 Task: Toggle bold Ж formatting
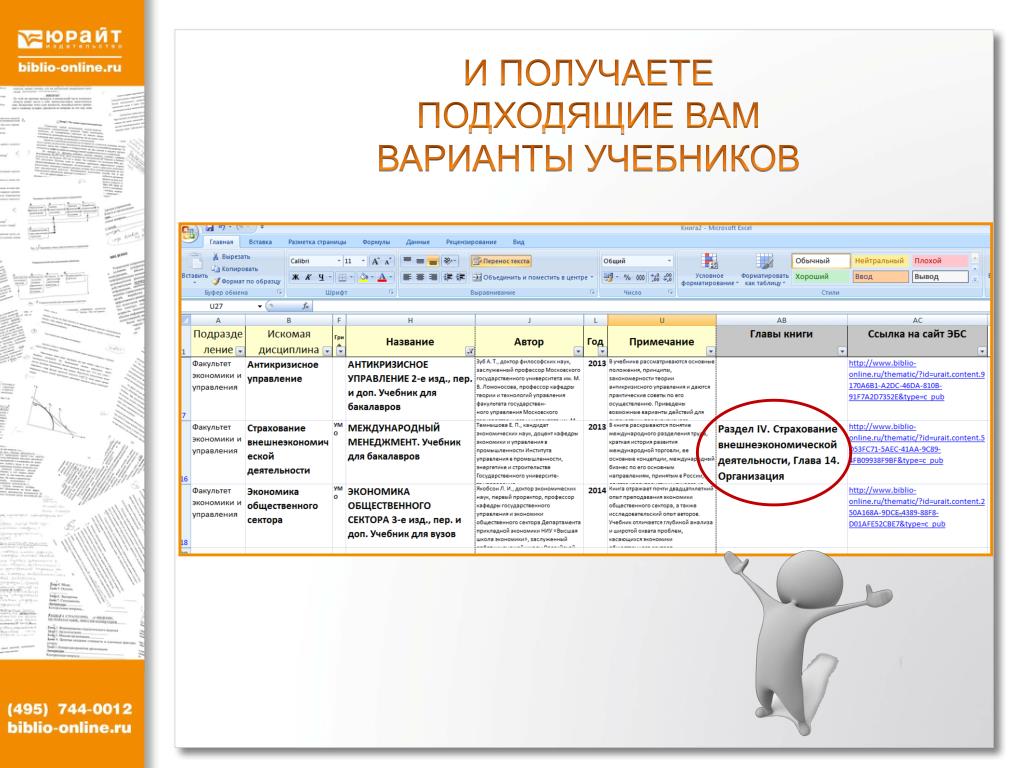295,277
